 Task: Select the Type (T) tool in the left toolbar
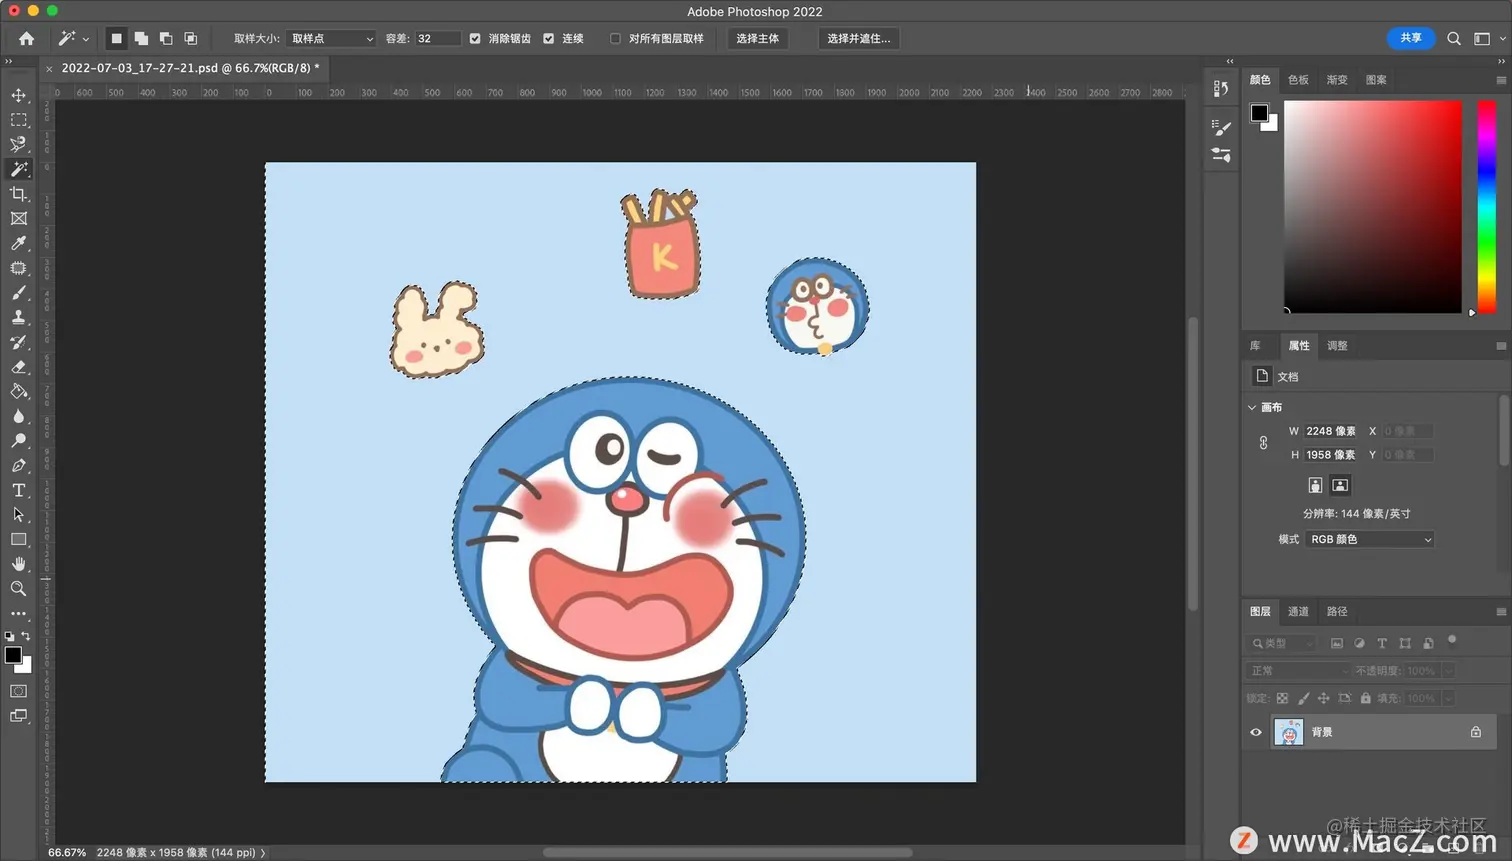click(18, 490)
